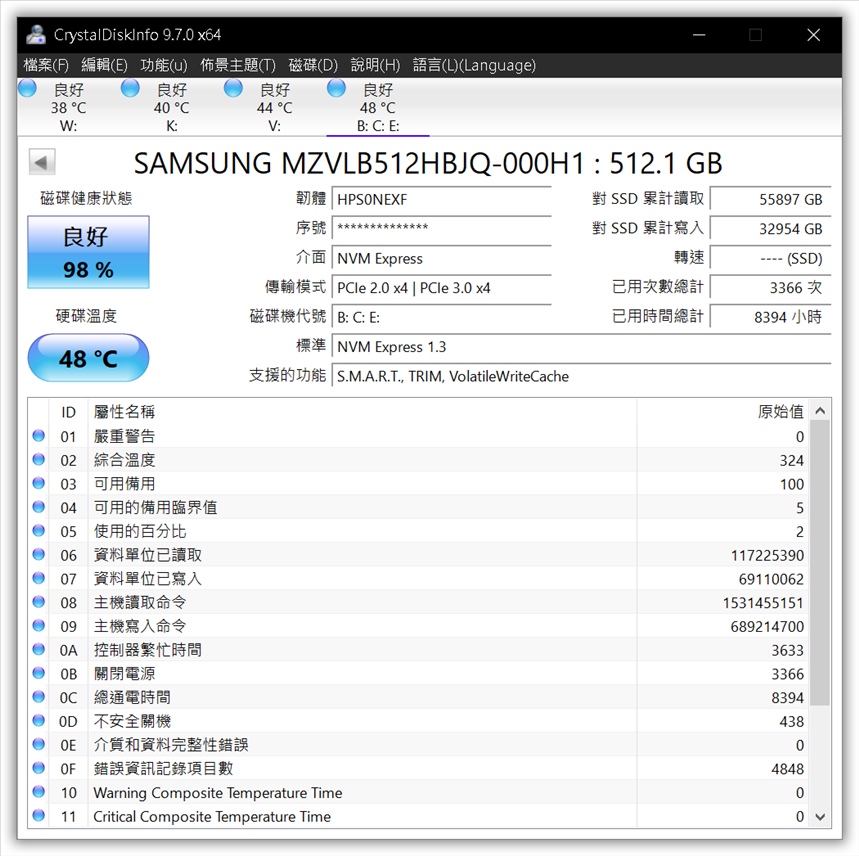Screen dimensions: 859x856
Task: Click the status orb for attribute 04 可用的備用臨界值
Action: click(38, 507)
